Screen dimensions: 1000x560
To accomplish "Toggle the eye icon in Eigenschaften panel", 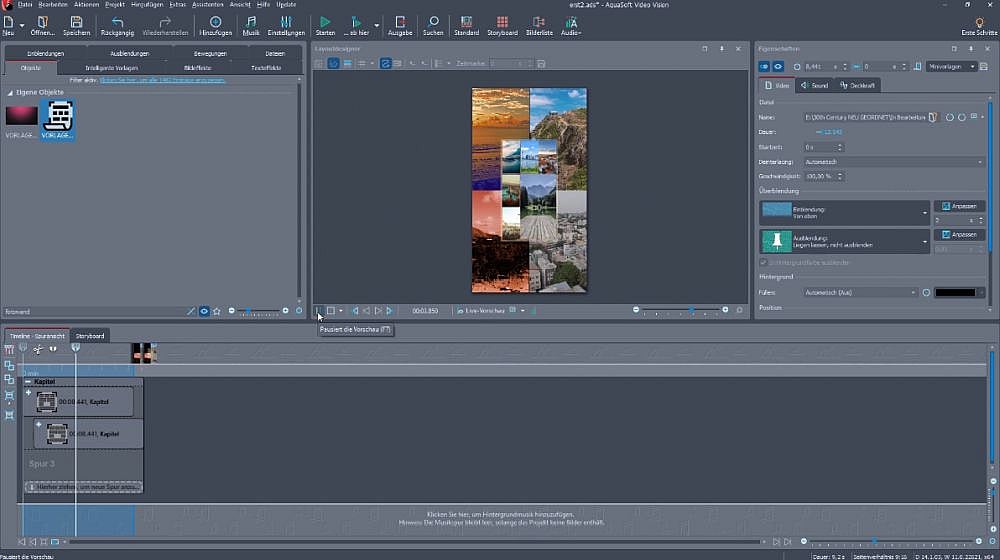I will tap(777, 66).
